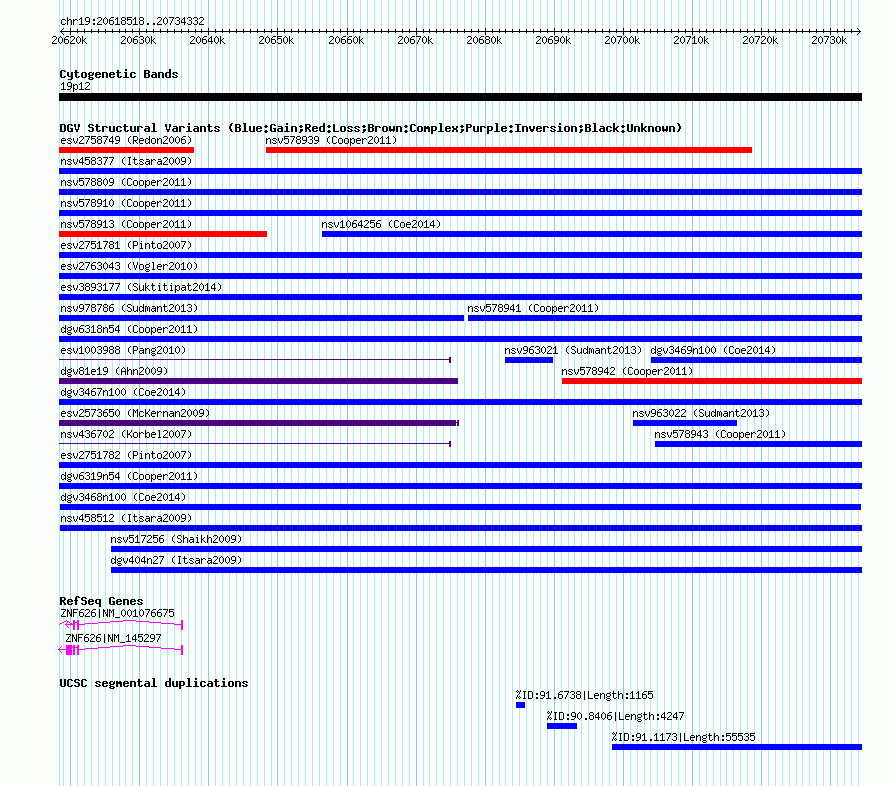Select nsv578943 (Cooper2011) label

pyautogui.click(x=720, y=434)
